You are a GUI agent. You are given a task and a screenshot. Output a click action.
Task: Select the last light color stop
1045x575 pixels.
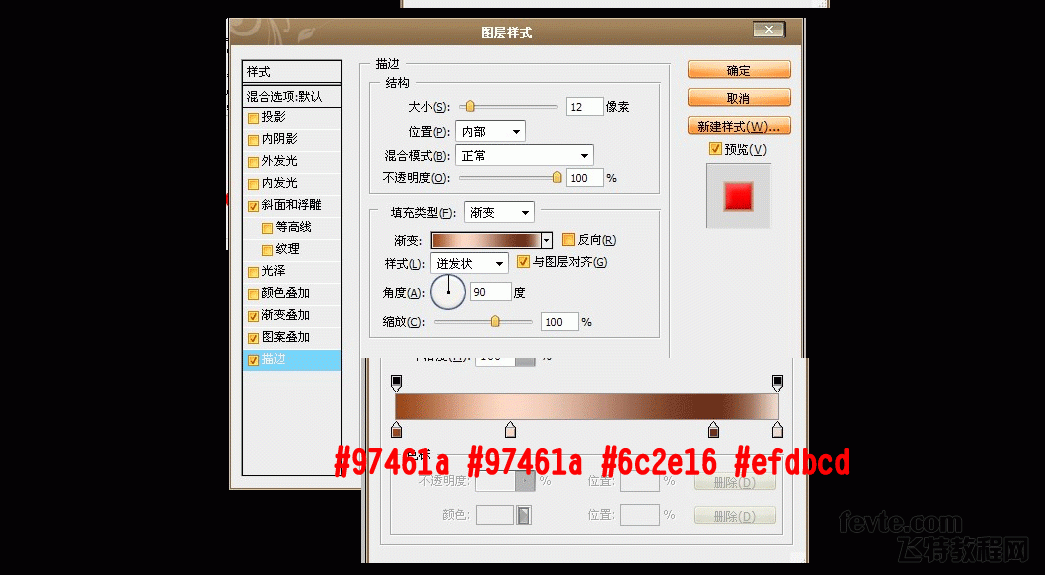pos(777,430)
